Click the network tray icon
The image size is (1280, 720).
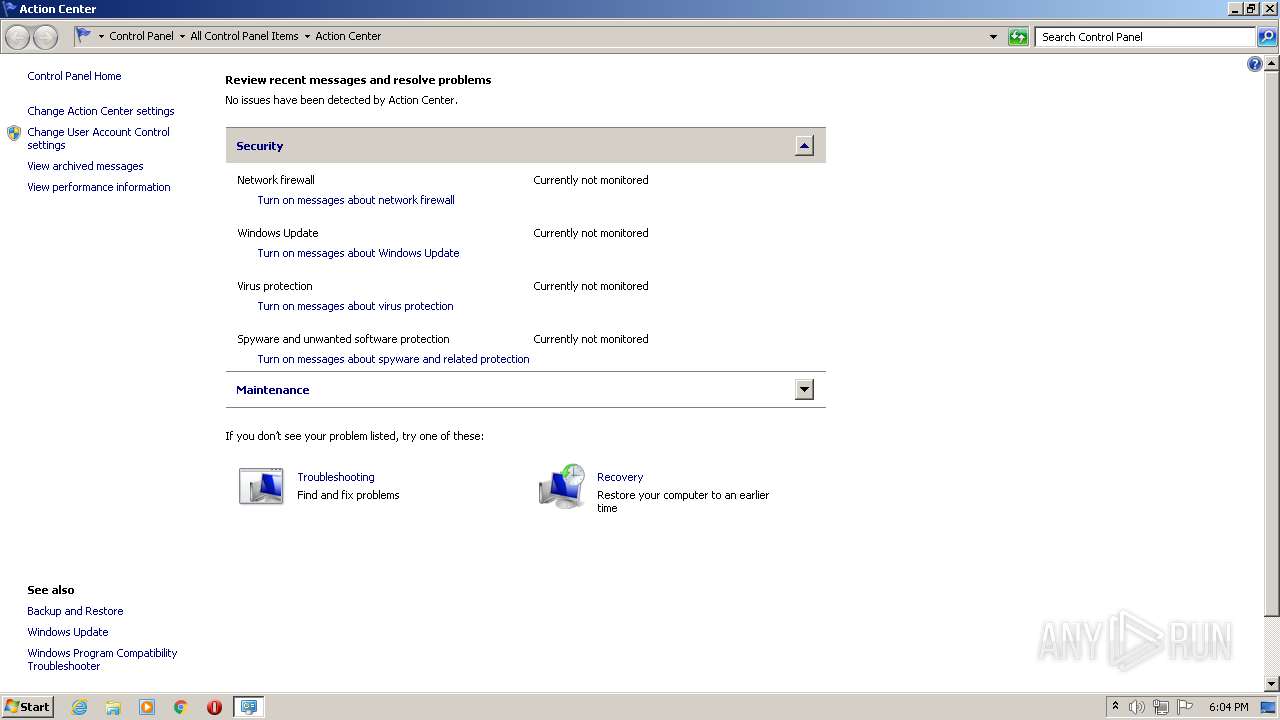coord(1161,707)
